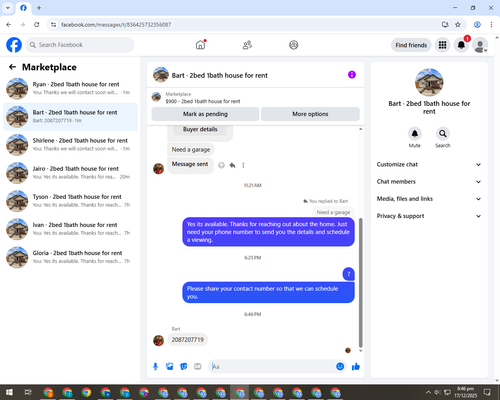Image resolution: width=500 pixels, height=400 pixels.
Task: Go back from Marketplace chats
Action: [12, 67]
